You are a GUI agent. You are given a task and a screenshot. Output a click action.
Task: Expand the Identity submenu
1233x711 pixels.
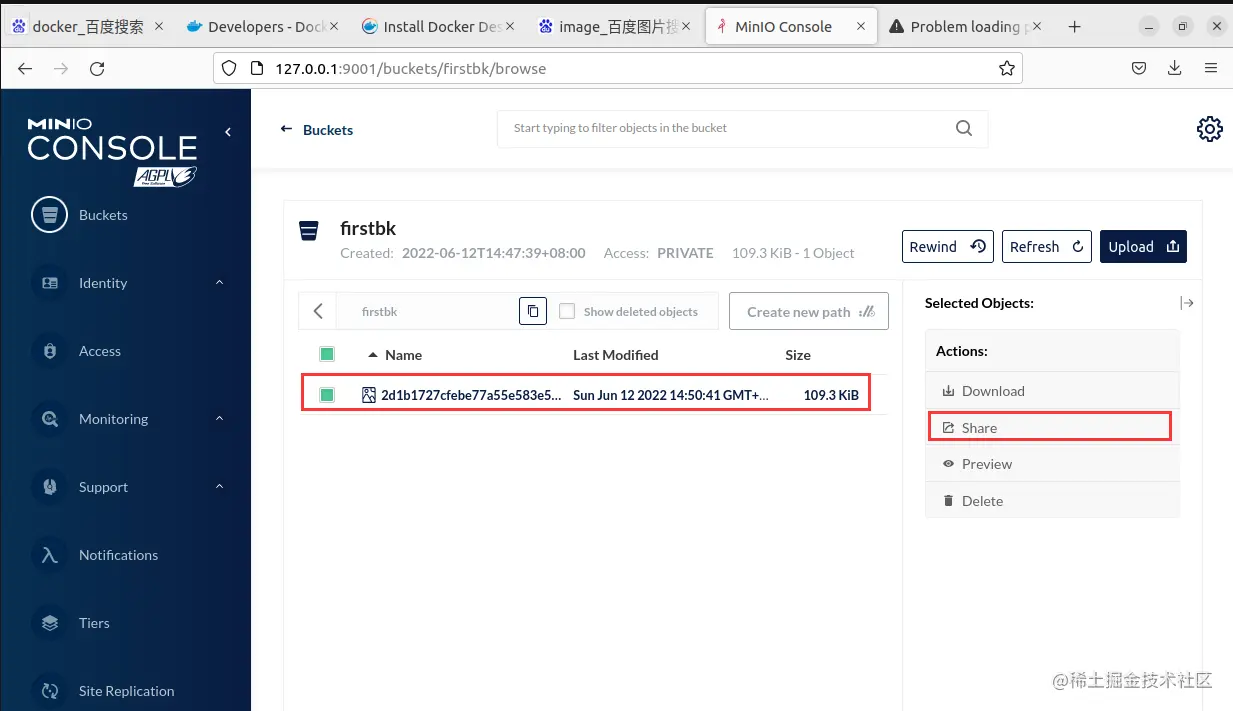coord(220,283)
